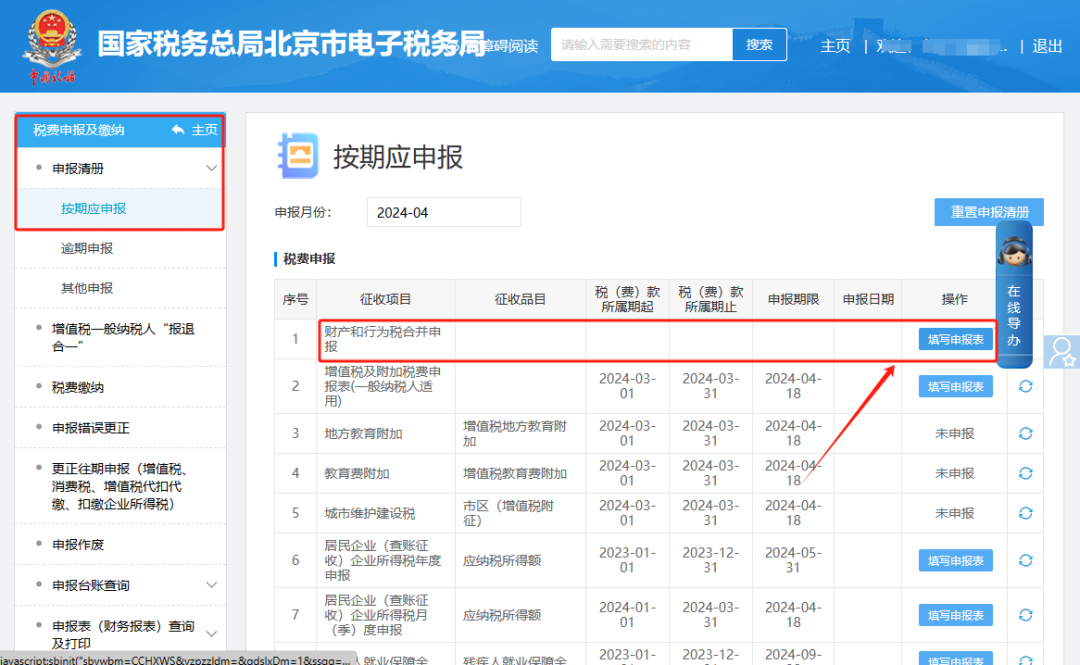Click 未申报 status in 教育费附加 row
Image resolution: width=1080 pixels, height=665 pixels.
[x=954, y=473]
